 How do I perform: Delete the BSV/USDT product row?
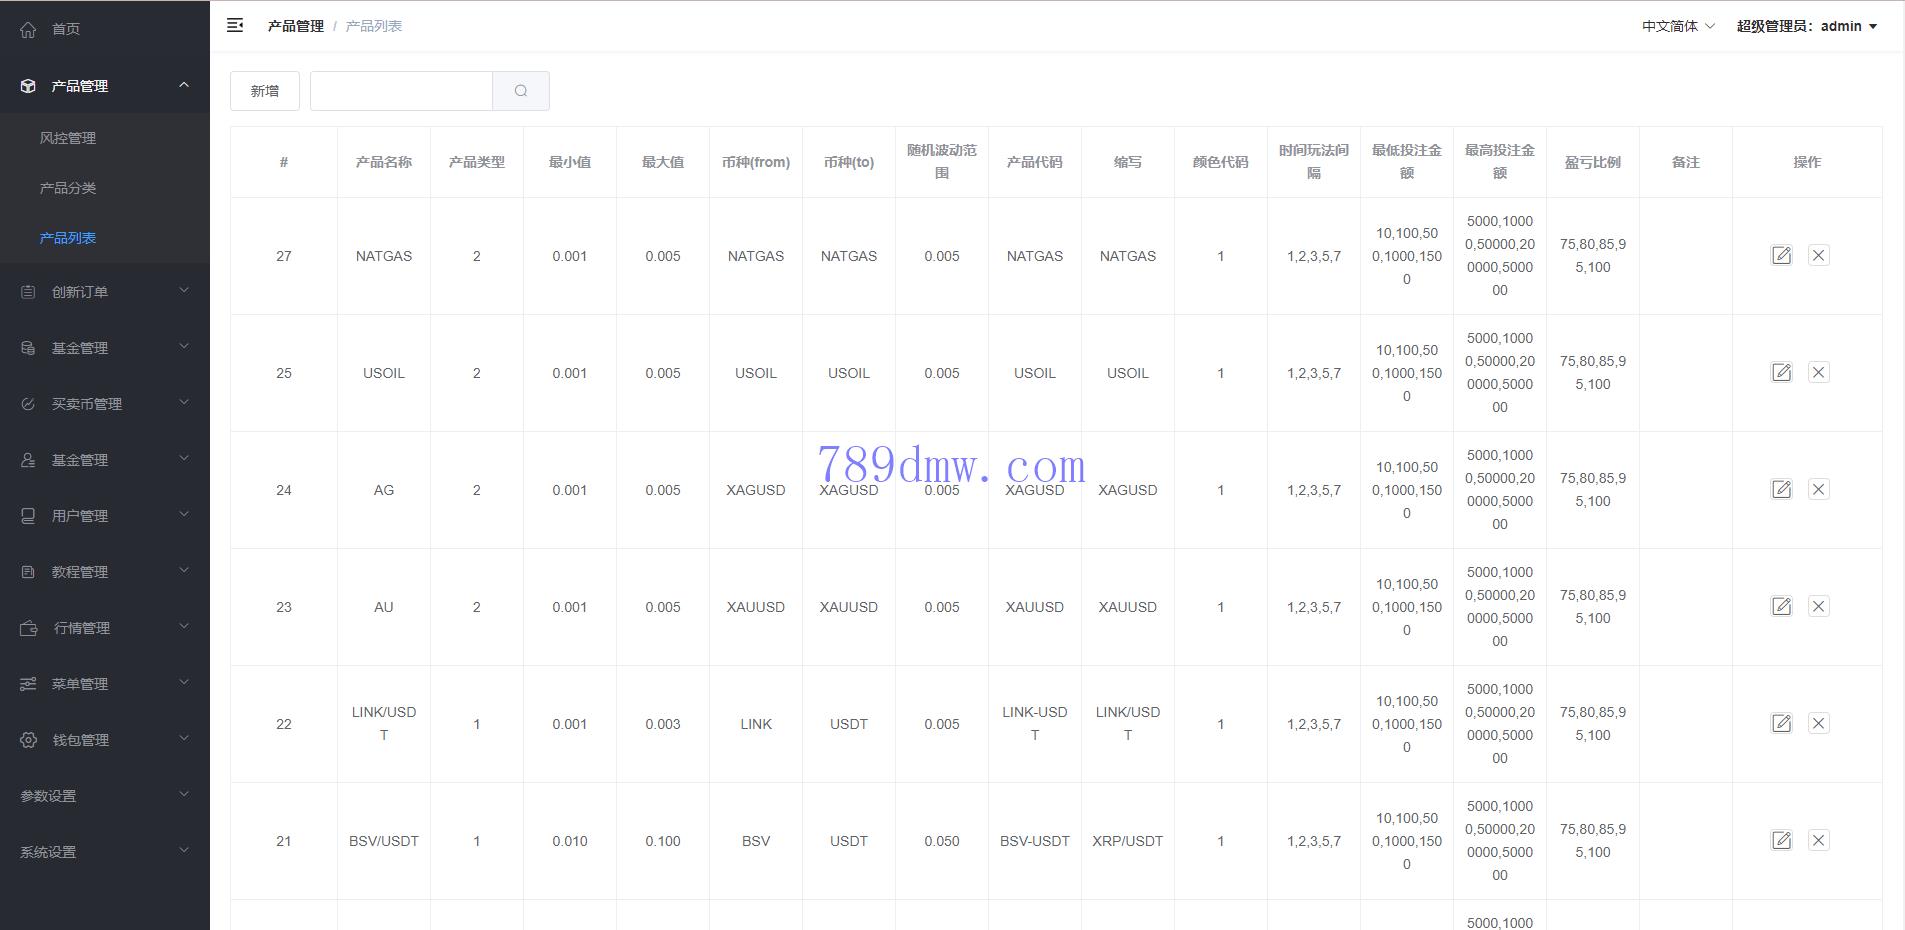tap(1818, 841)
